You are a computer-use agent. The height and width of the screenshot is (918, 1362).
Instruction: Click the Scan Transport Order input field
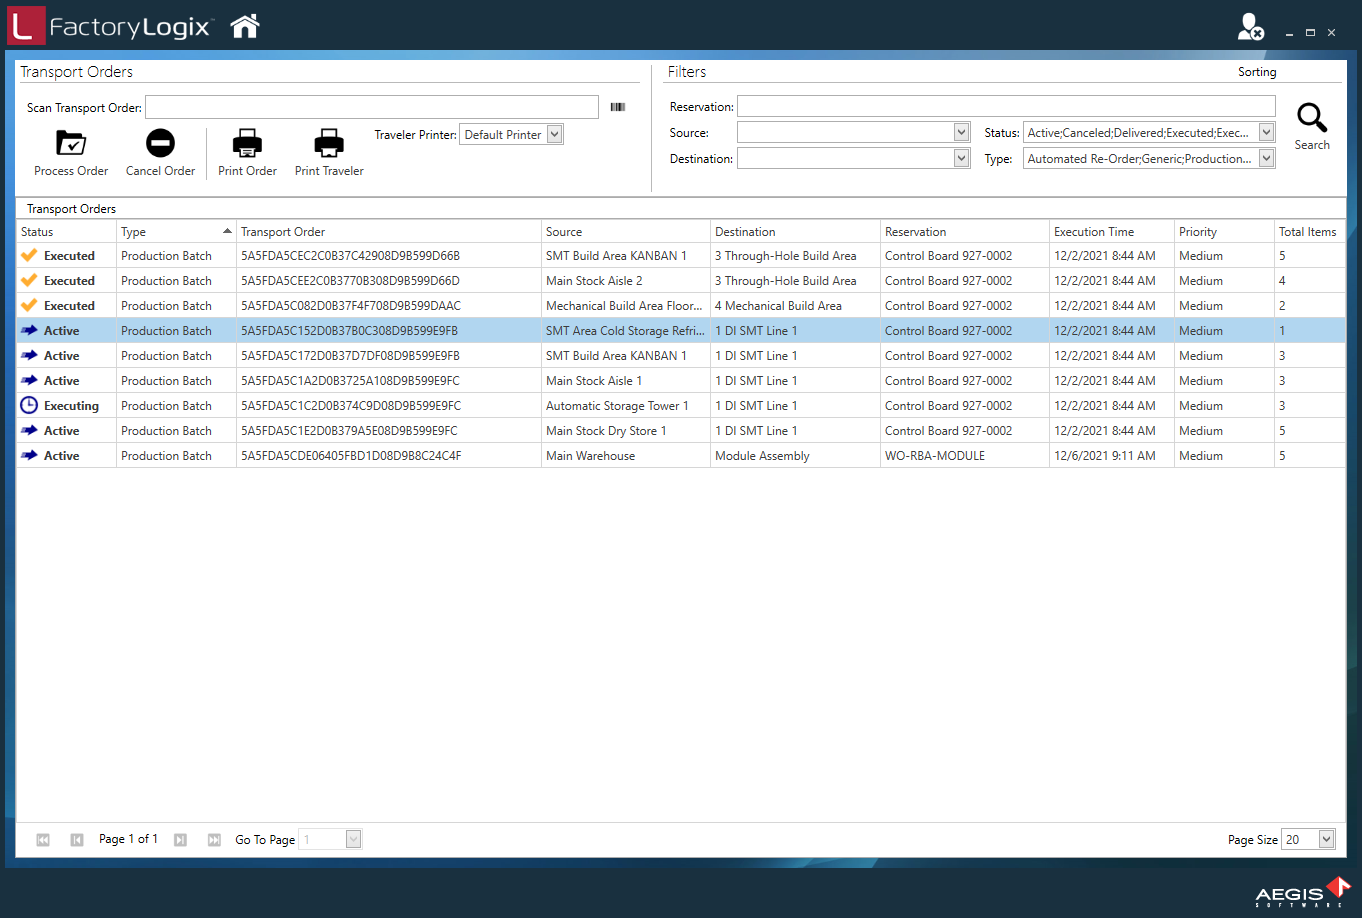click(x=371, y=107)
